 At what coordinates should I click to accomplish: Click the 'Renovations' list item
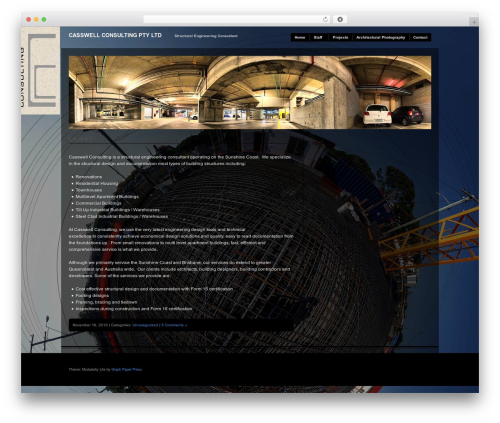click(x=89, y=177)
